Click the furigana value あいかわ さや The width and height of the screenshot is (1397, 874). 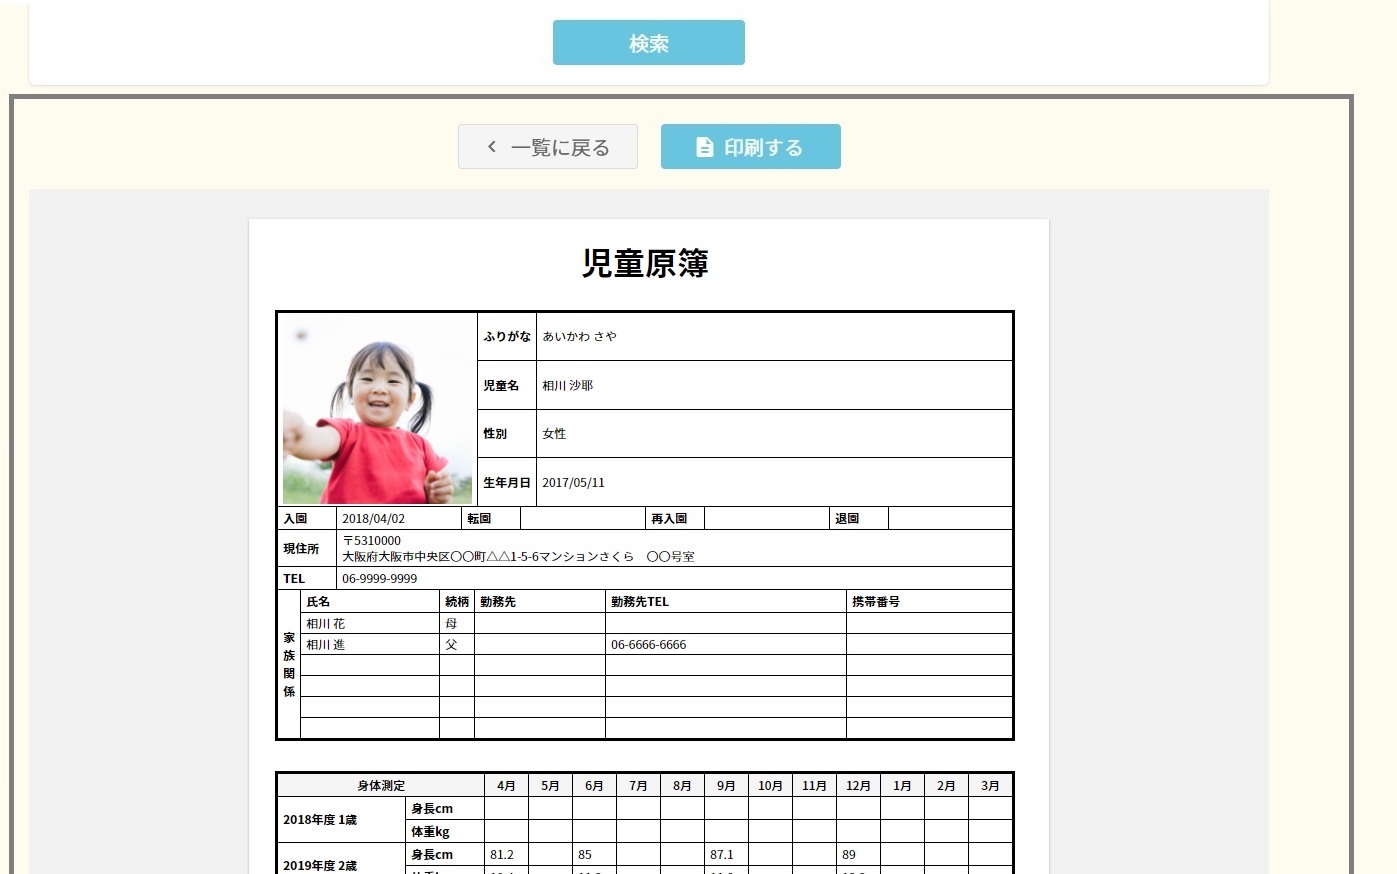point(579,337)
